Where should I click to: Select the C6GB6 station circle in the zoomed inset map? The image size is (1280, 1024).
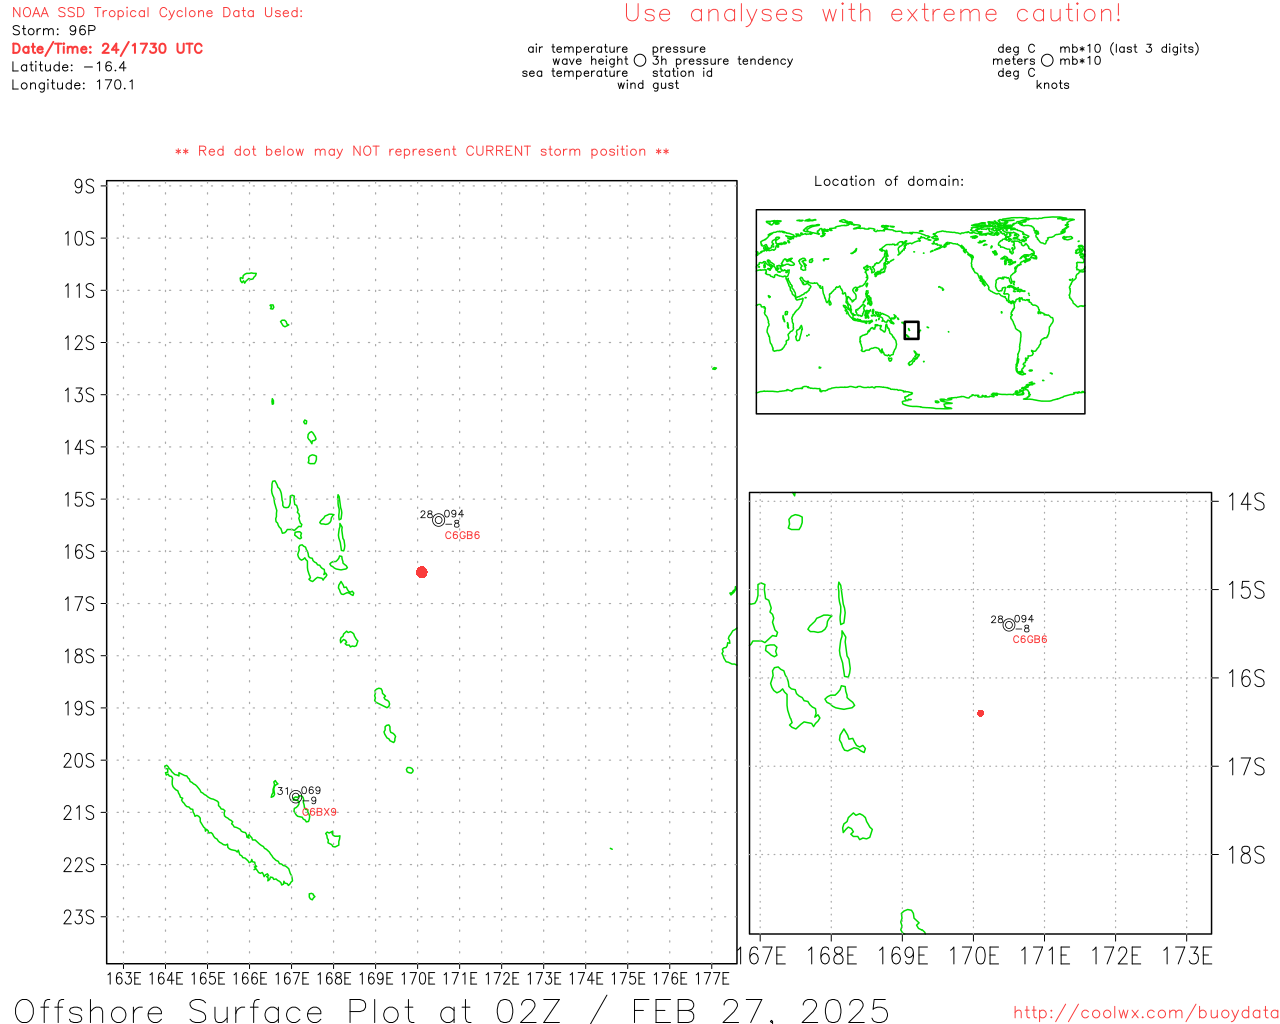[1009, 625]
